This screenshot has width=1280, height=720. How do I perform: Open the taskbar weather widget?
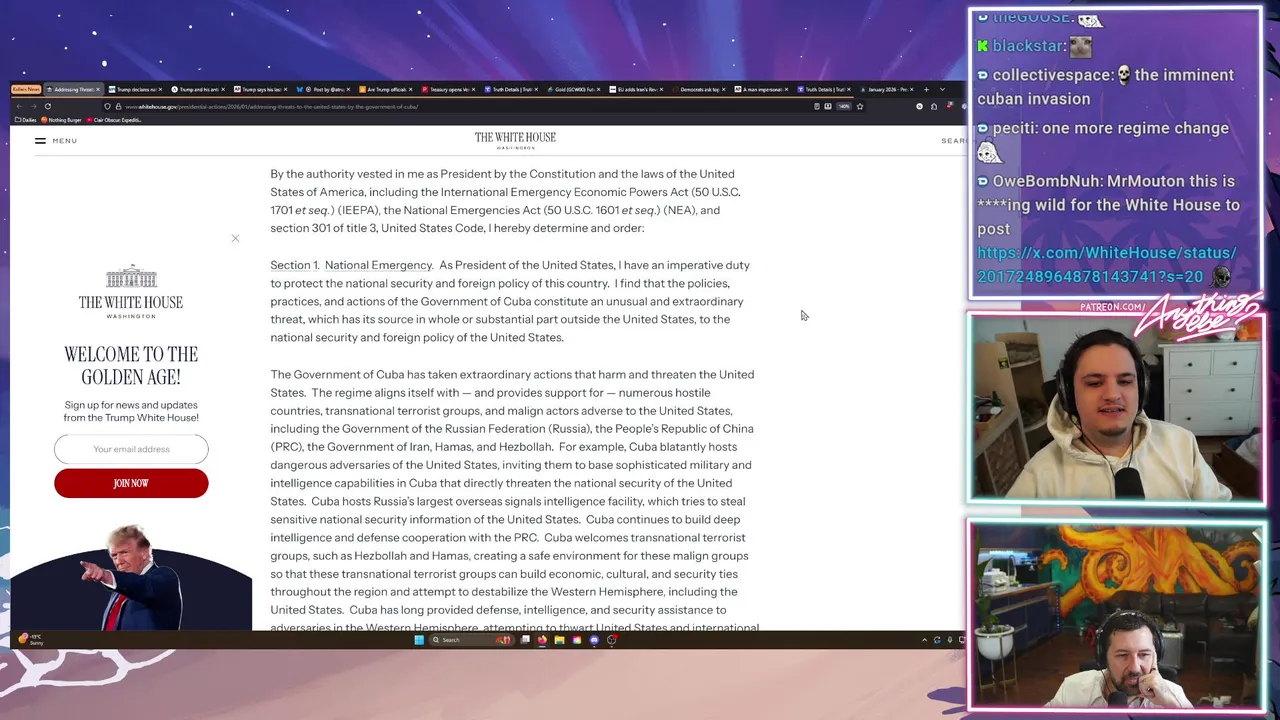(x=30, y=640)
